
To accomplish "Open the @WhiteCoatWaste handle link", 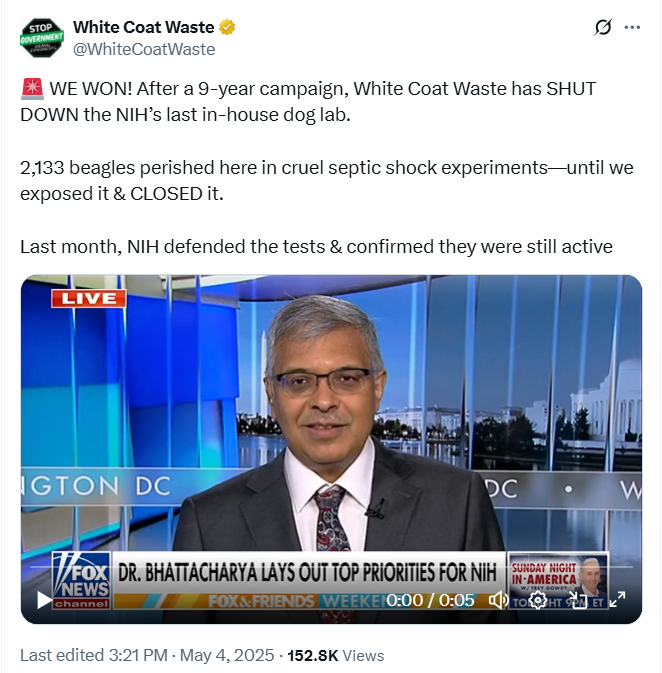I will point(144,49).
